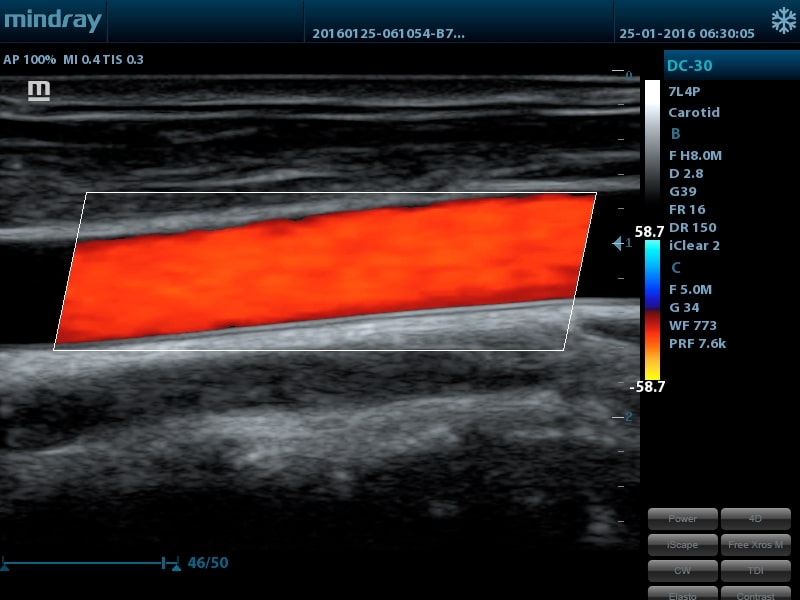Select the Elasto mode button
The height and width of the screenshot is (600, 800).
coord(682,594)
